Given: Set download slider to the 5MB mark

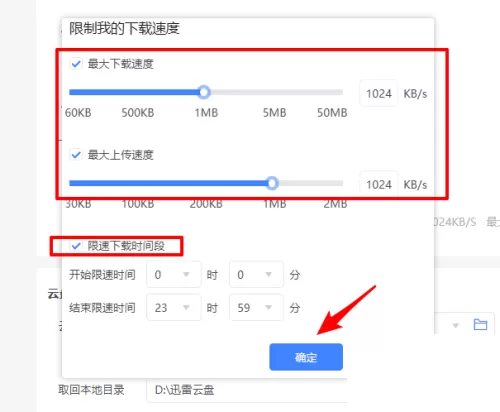Looking at the screenshot, I should click(x=274, y=92).
